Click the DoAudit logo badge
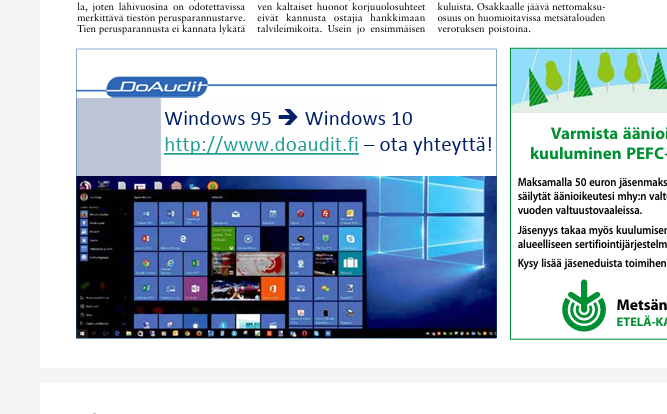Image resolution: width=667 pixels, height=414 pixels. (x=157, y=87)
